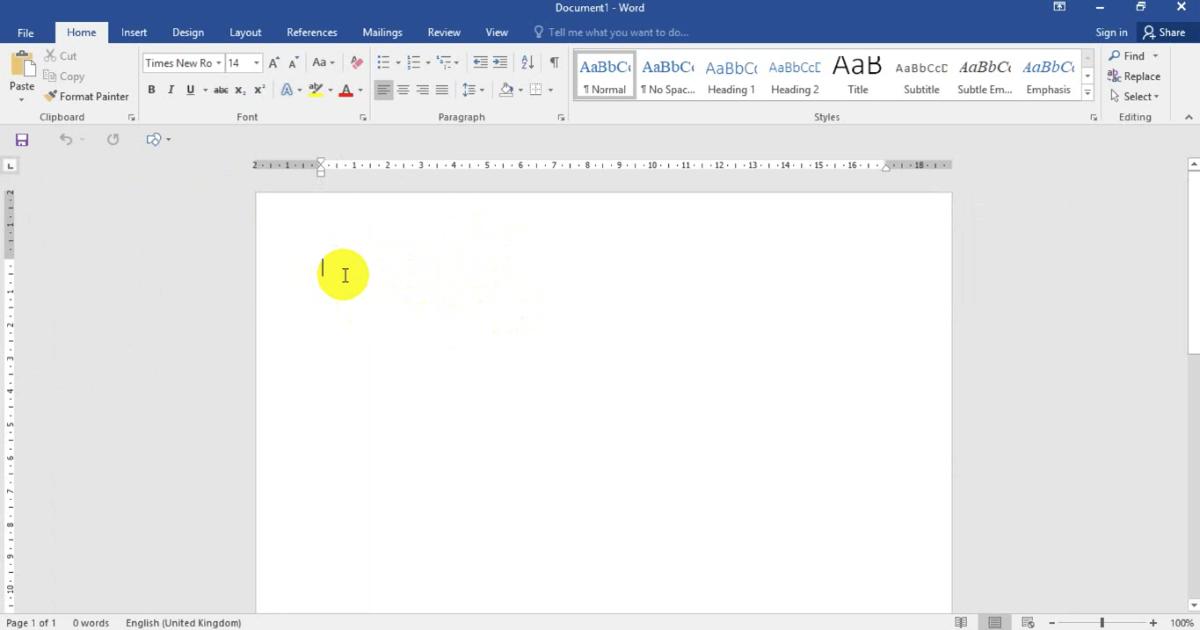Click the Share button
The image size is (1200, 630).
pyautogui.click(x=1164, y=33)
